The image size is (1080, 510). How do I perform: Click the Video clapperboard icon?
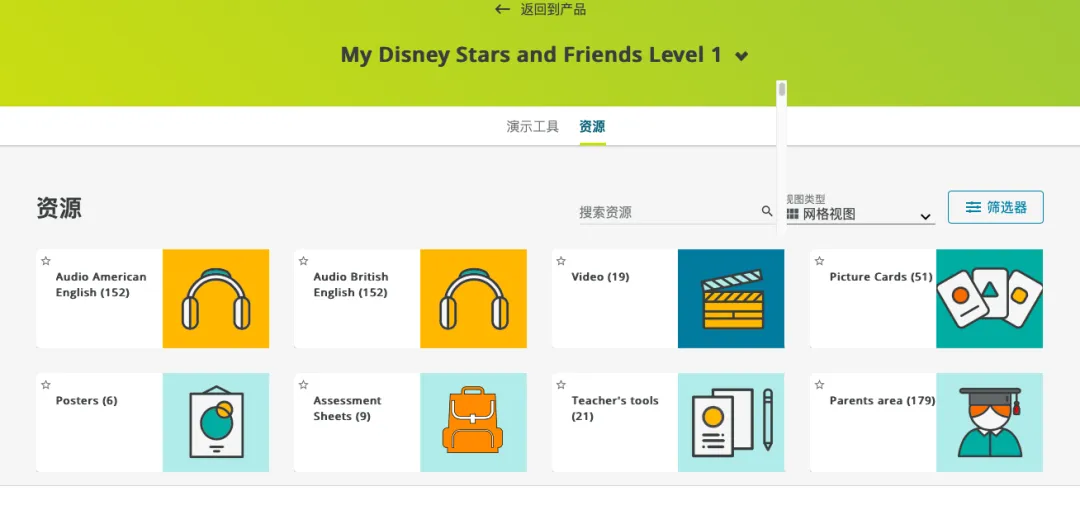[x=731, y=298]
